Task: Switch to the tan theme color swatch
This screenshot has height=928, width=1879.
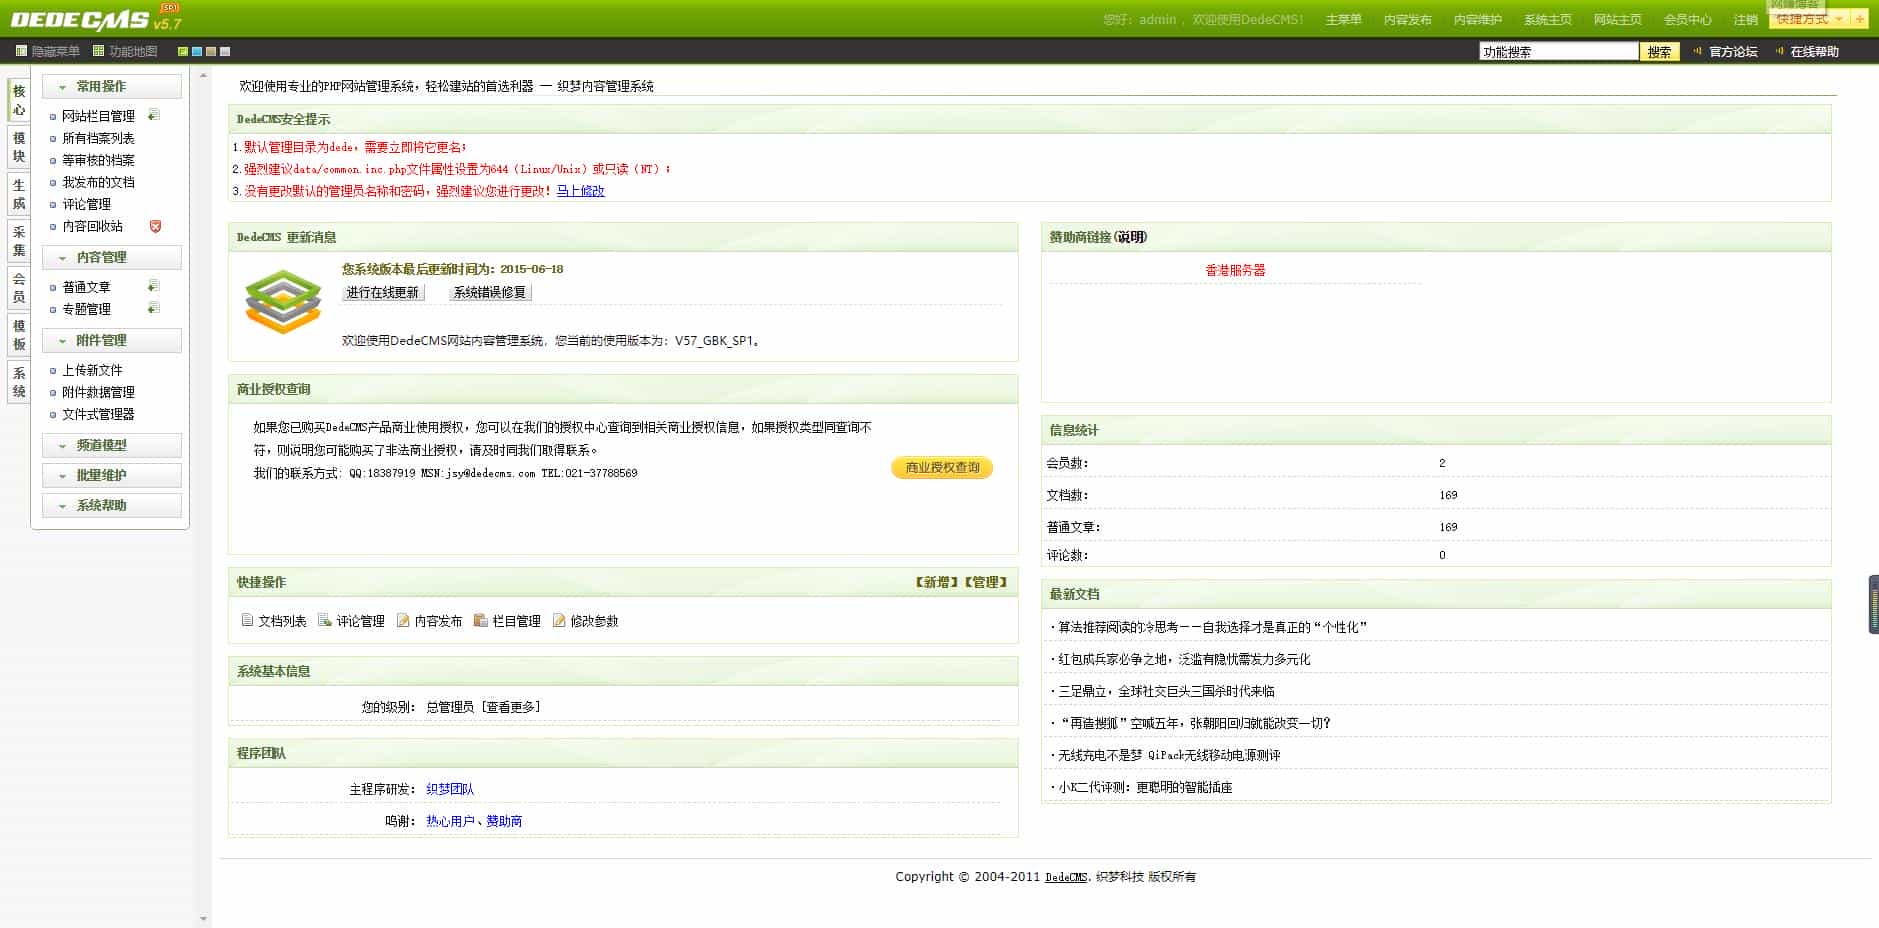Action: [211, 51]
